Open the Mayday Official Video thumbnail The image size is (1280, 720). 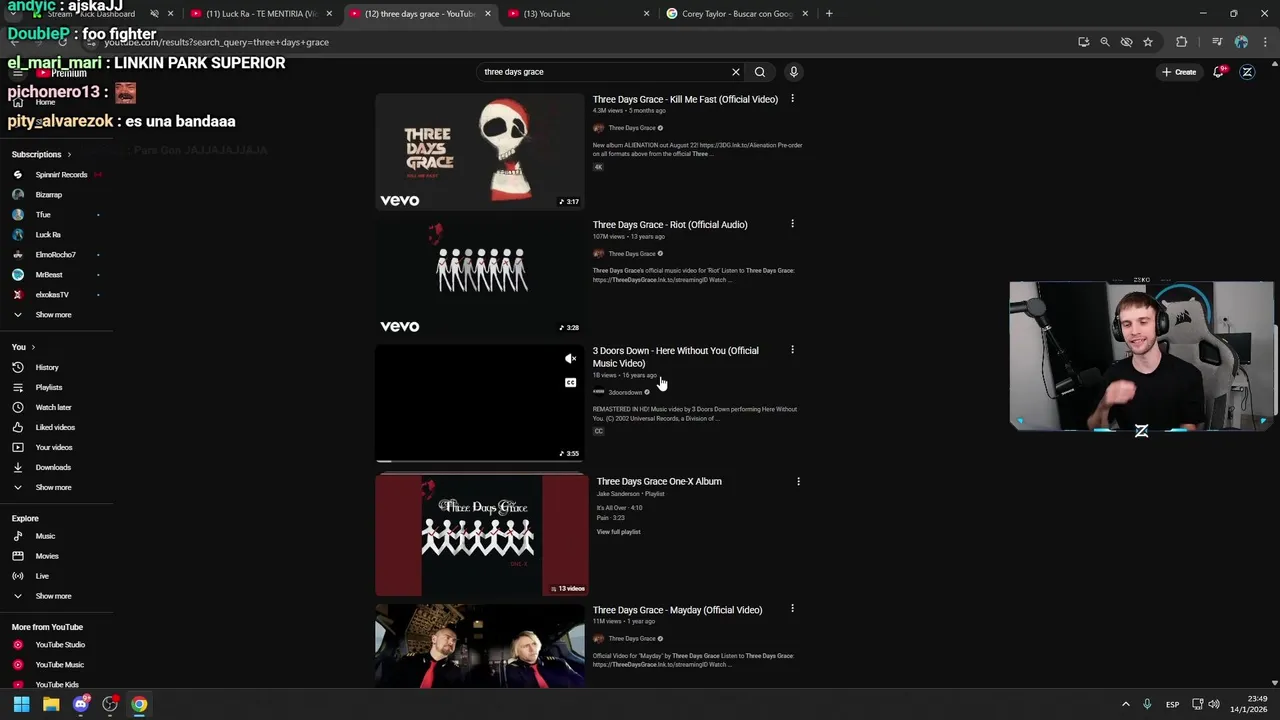[x=480, y=645]
